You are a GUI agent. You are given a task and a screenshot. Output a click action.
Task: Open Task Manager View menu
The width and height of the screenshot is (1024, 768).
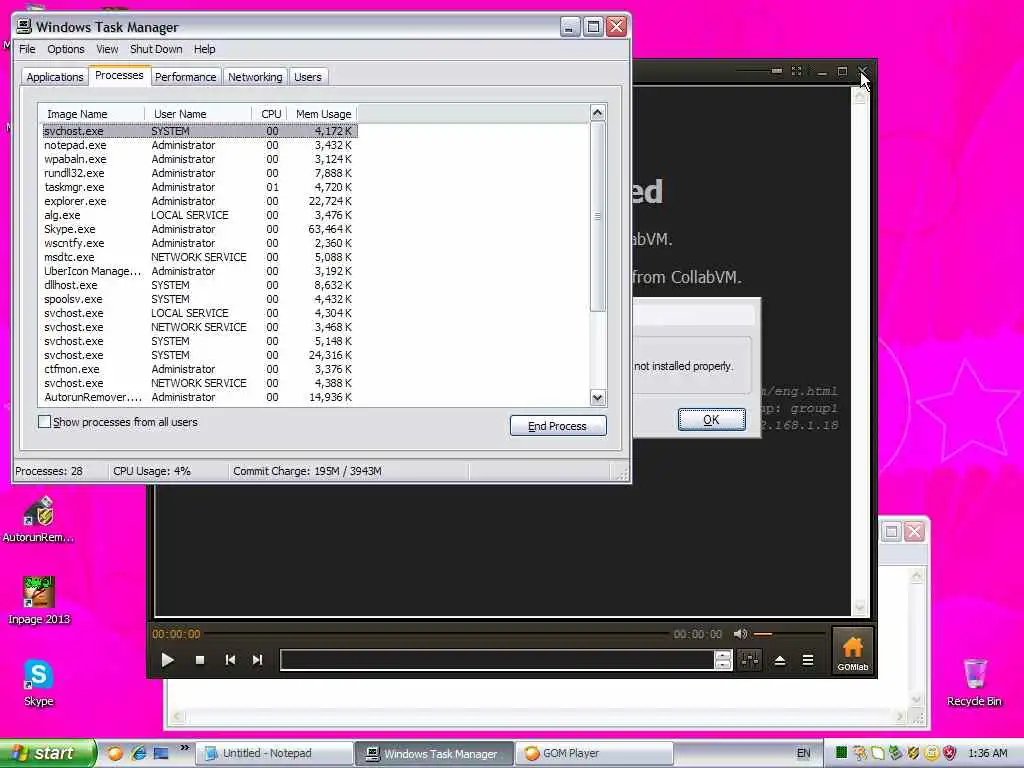pos(107,49)
